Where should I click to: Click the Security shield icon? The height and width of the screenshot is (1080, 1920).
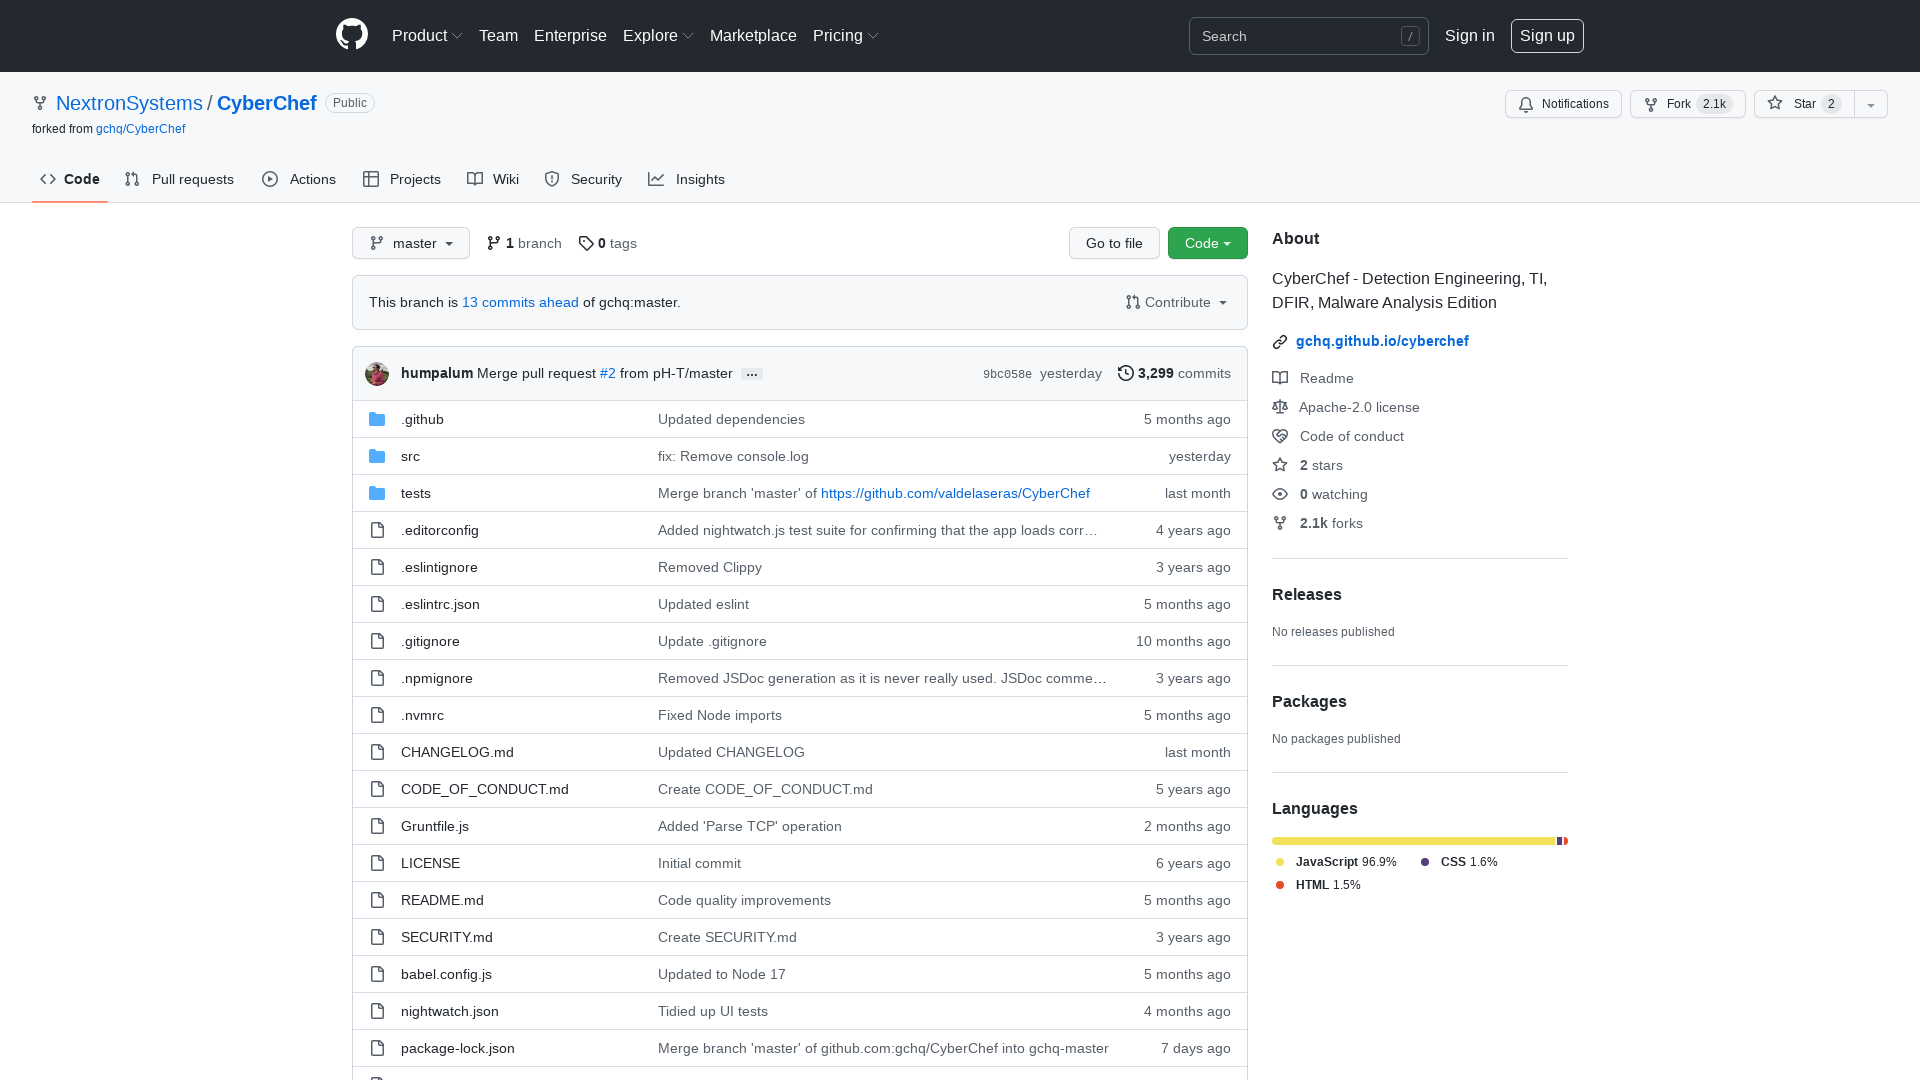tap(552, 179)
